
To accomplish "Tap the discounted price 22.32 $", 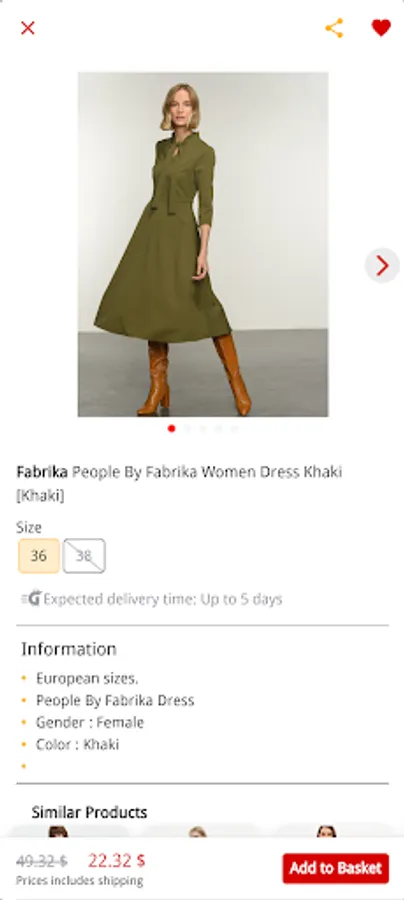I will click(116, 860).
